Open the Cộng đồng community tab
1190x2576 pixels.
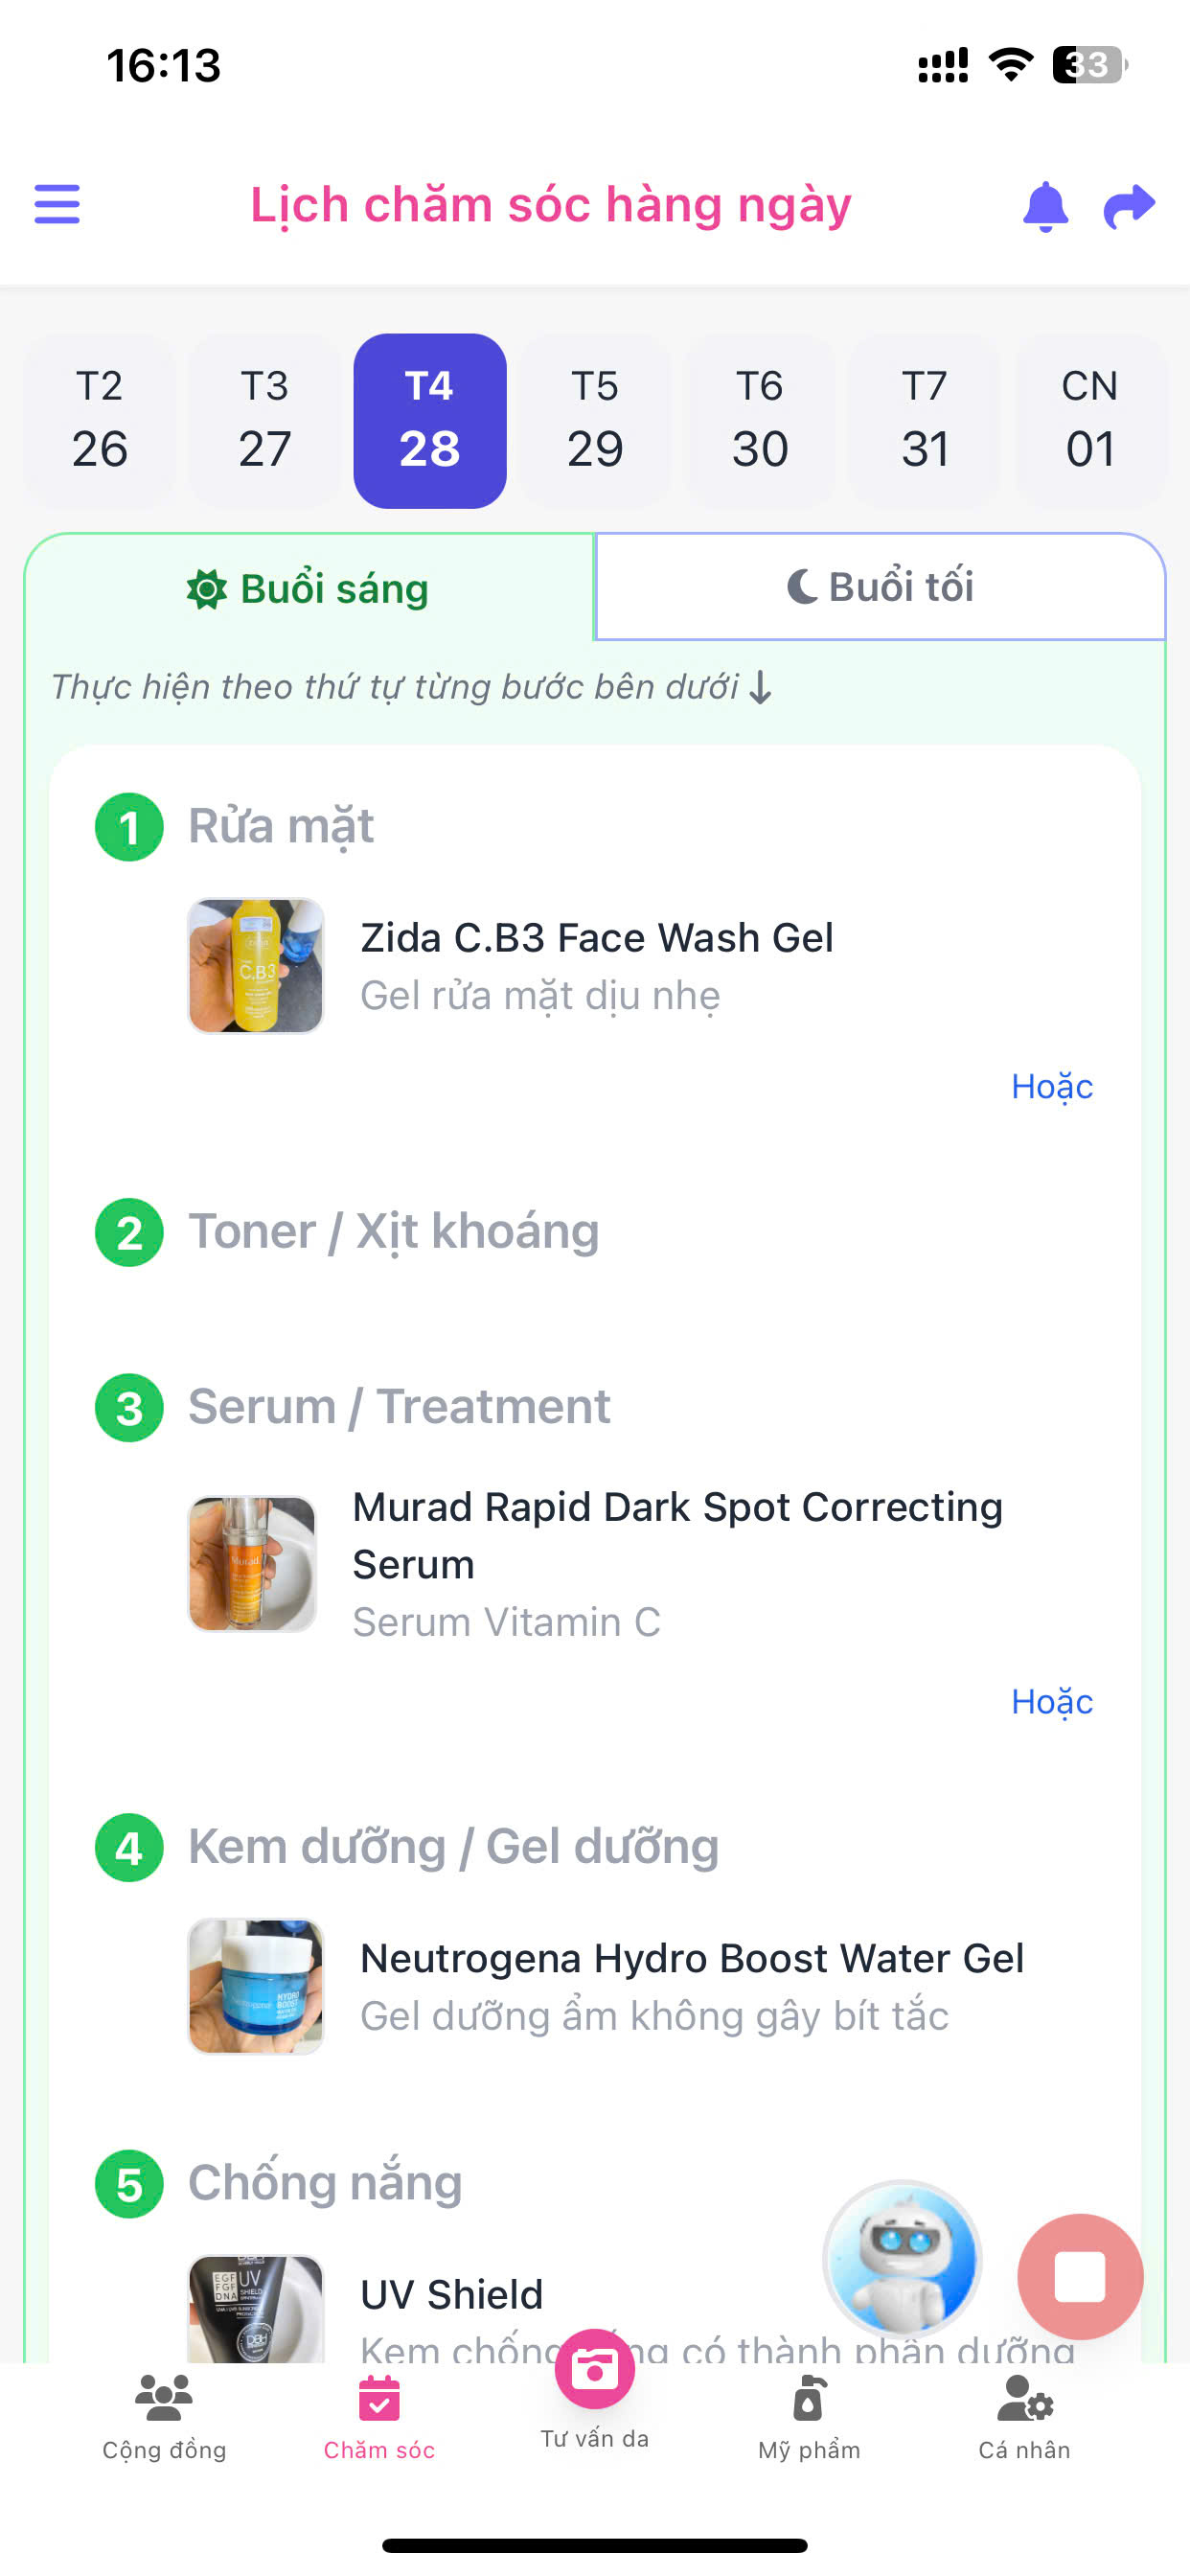coord(164,2417)
